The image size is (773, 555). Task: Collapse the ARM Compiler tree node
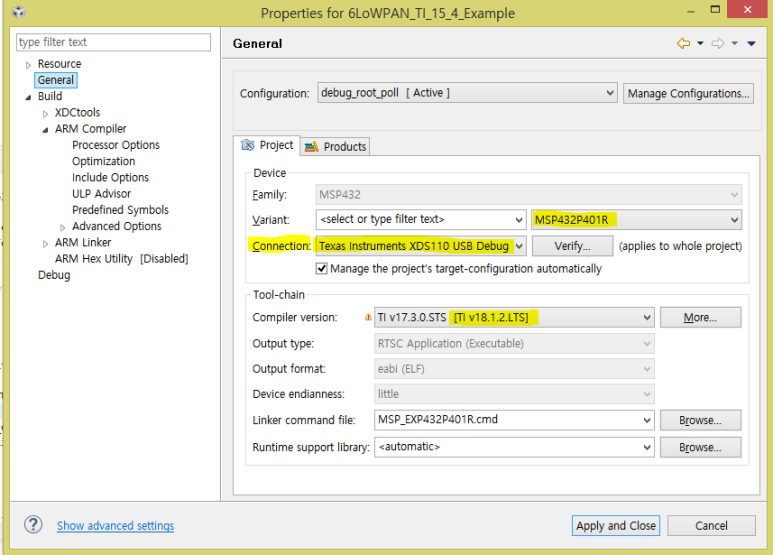click(x=46, y=129)
